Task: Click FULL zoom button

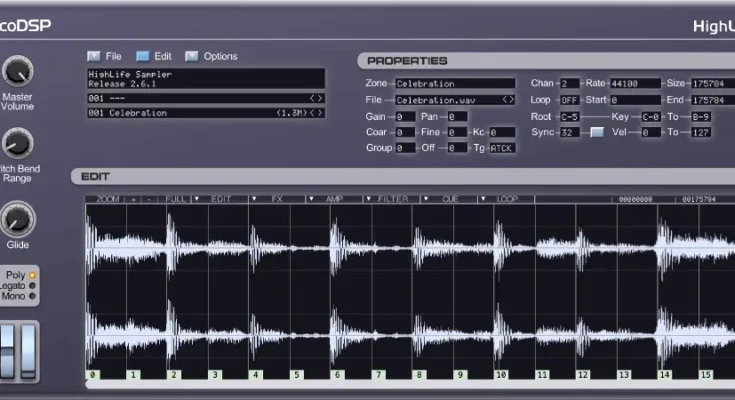Action: (x=177, y=199)
